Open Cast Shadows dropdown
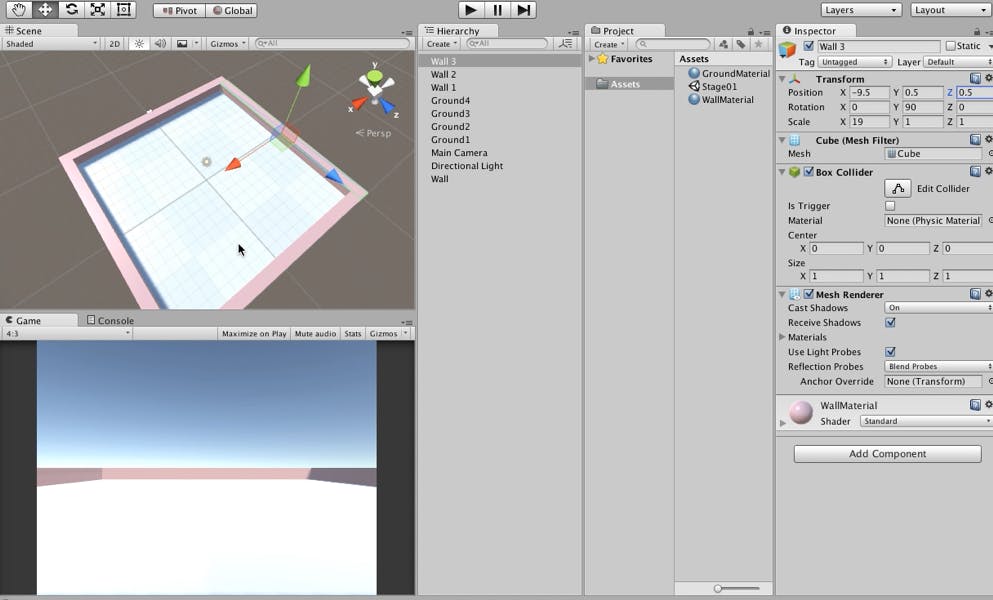Viewport: 993px width, 600px height. pyautogui.click(x=939, y=308)
